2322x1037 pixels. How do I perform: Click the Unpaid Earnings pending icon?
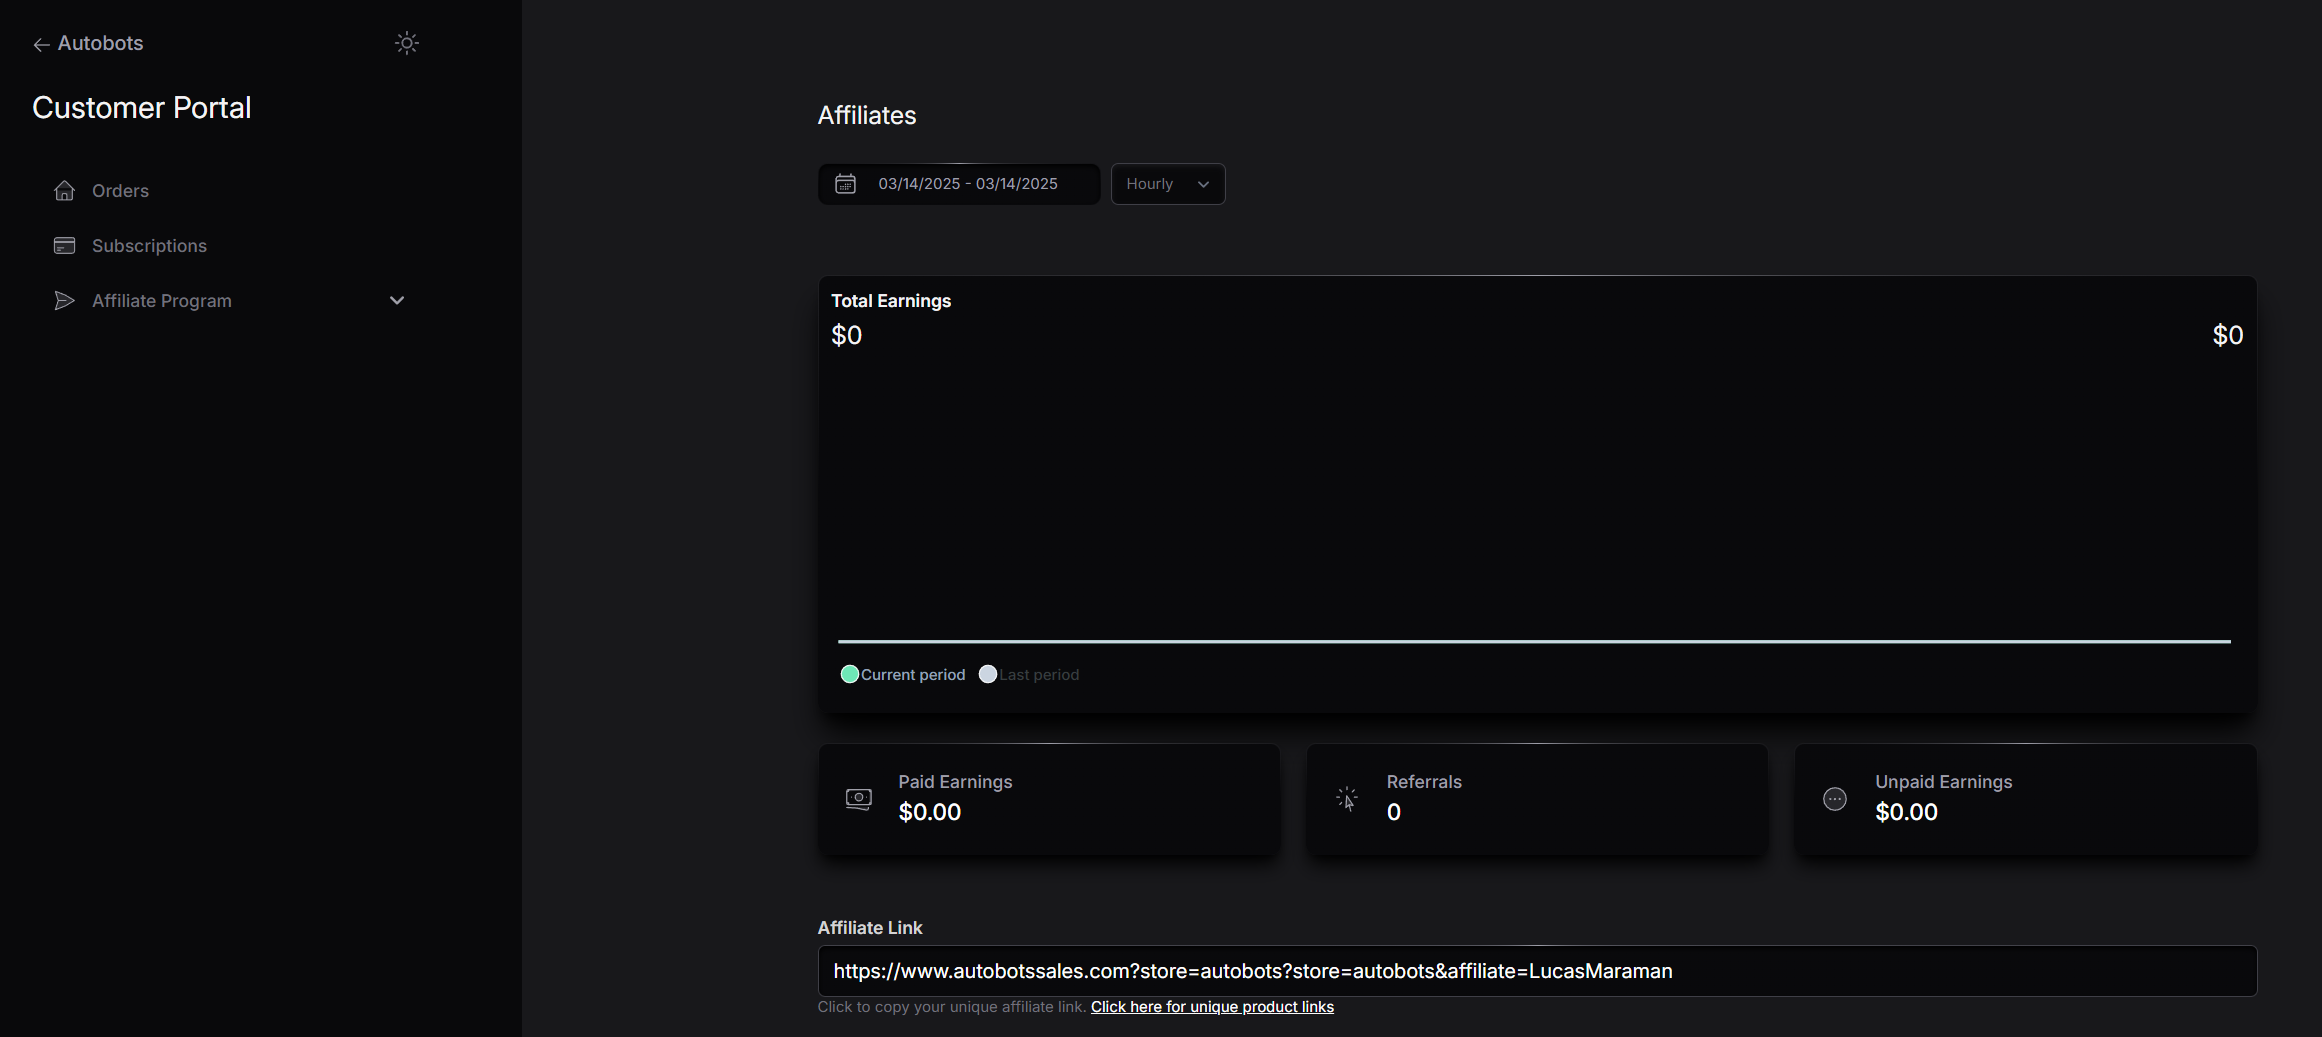coord(1835,799)
